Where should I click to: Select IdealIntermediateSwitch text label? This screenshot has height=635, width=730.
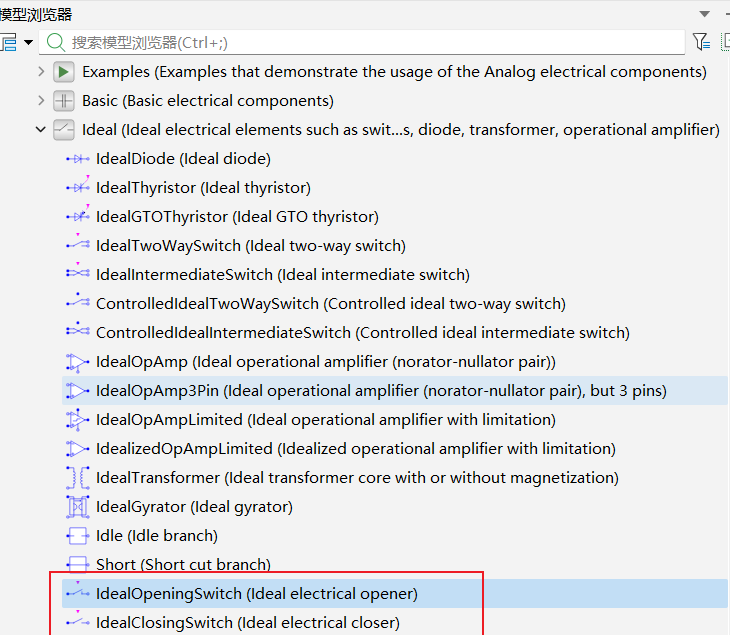[283, 275]
